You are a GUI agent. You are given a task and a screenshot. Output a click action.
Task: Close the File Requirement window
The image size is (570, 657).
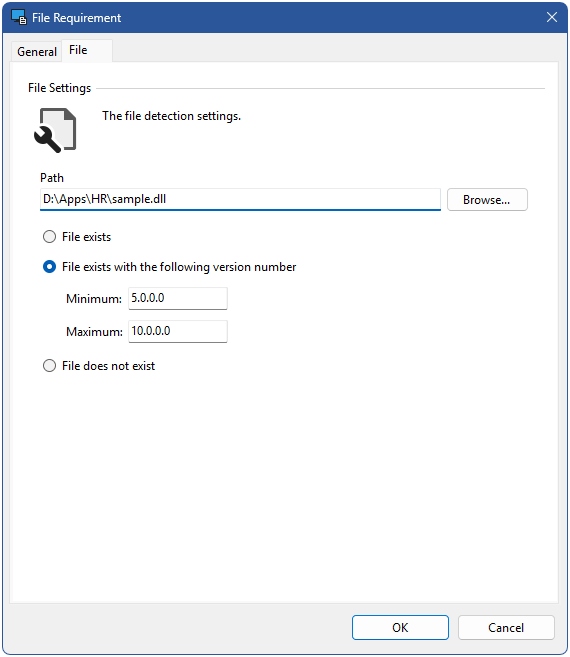pyautogui.click(x=552, y=17)
